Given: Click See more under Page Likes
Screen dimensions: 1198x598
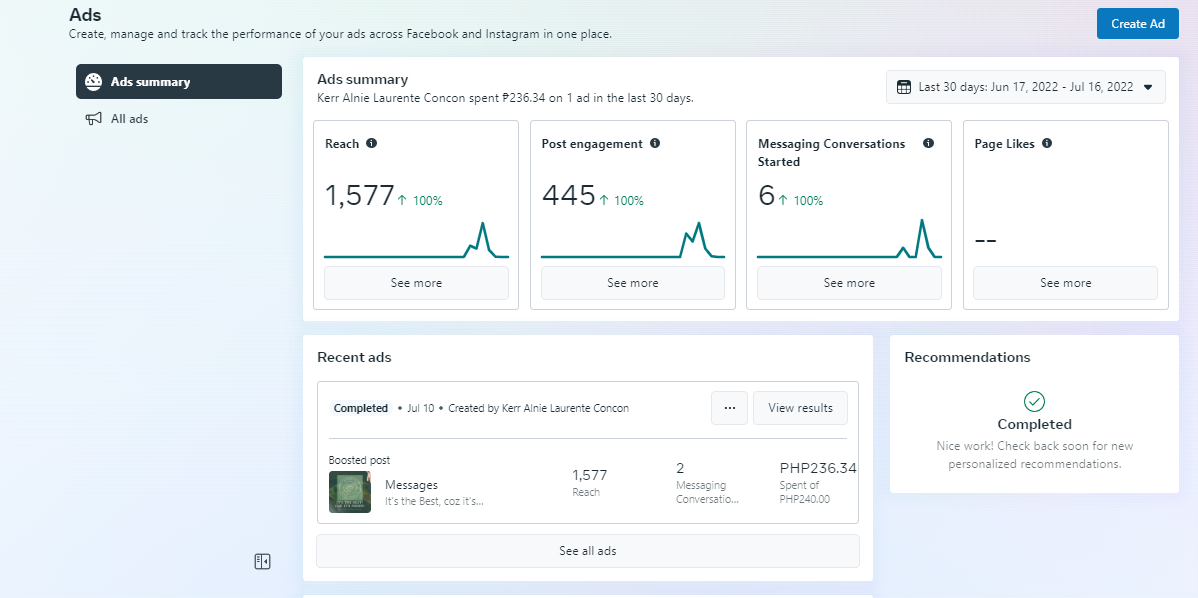Looking at the screenshot, I should [1065, 283].
